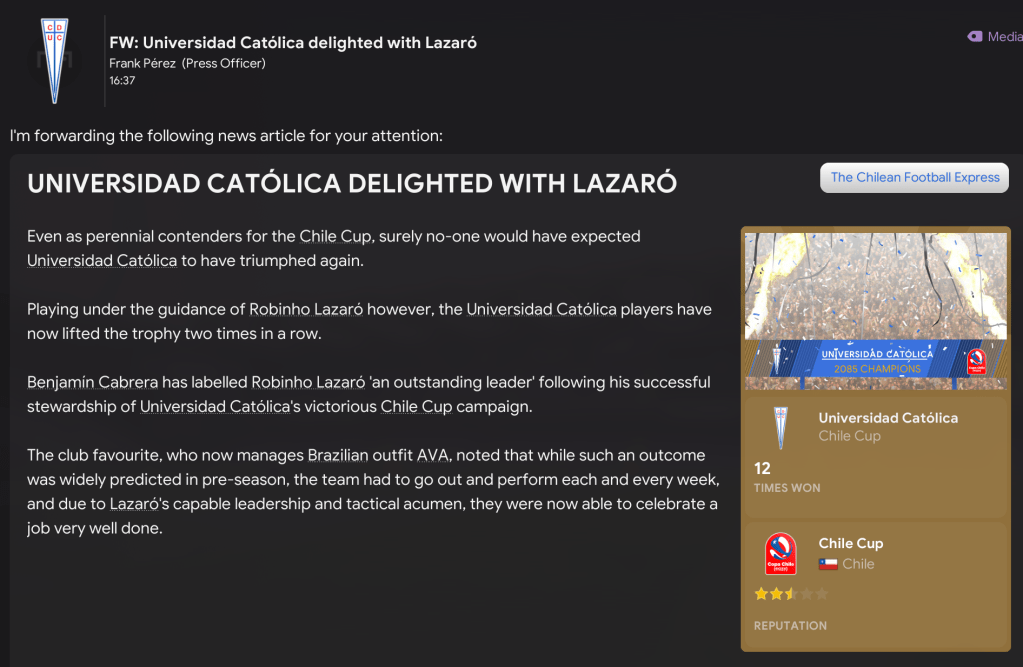1023x667 pixels.
Task: Click sender Frank Pérez (Press Officer)
Action: [187, 63]
